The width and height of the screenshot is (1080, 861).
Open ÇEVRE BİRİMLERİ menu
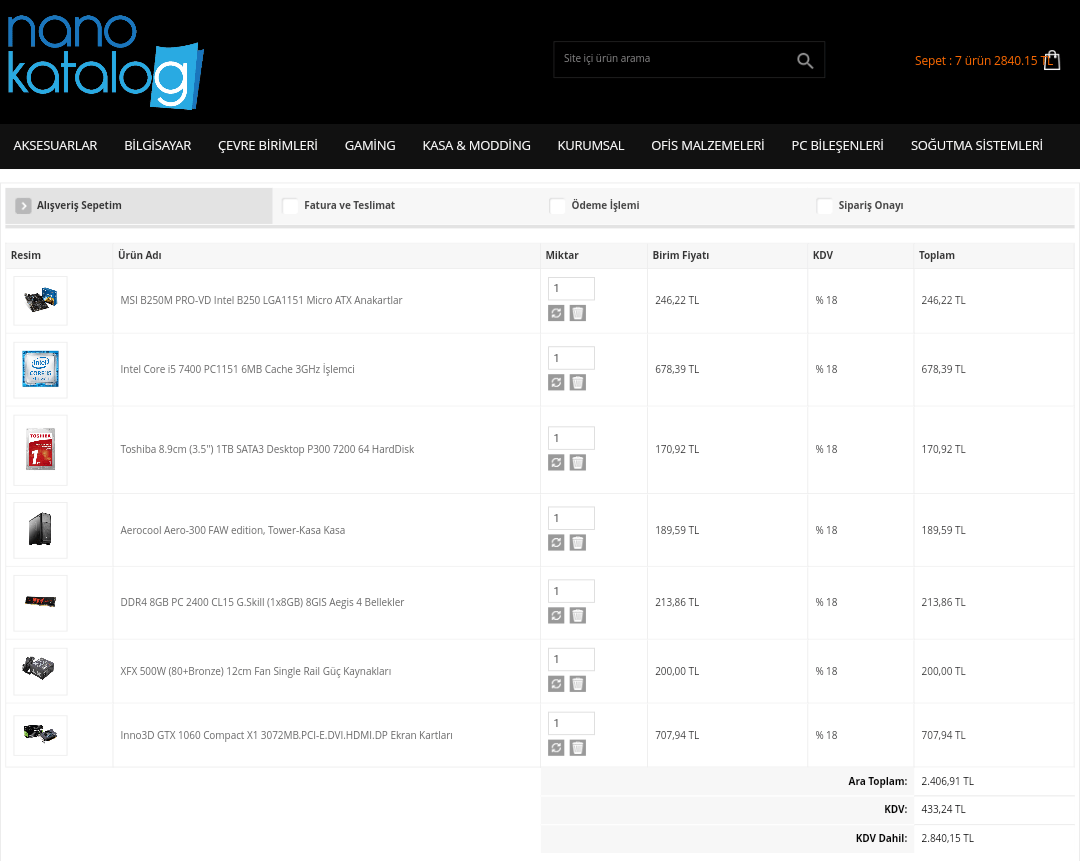point(268,145)
